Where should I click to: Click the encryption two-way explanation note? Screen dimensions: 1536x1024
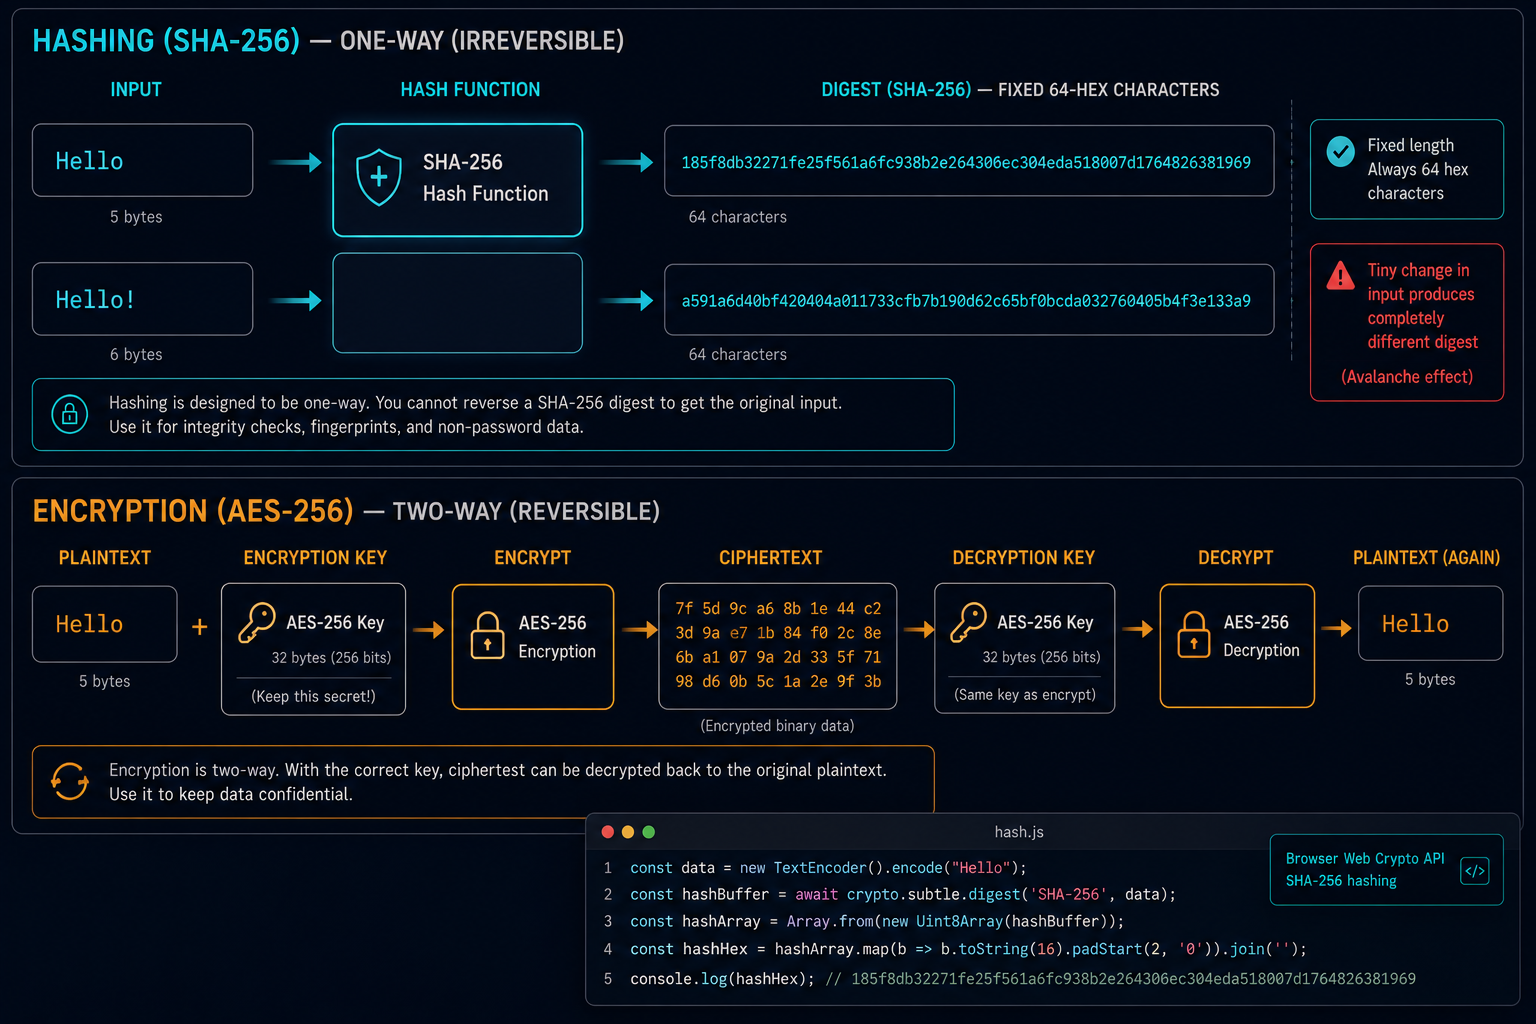pos(483,782)
